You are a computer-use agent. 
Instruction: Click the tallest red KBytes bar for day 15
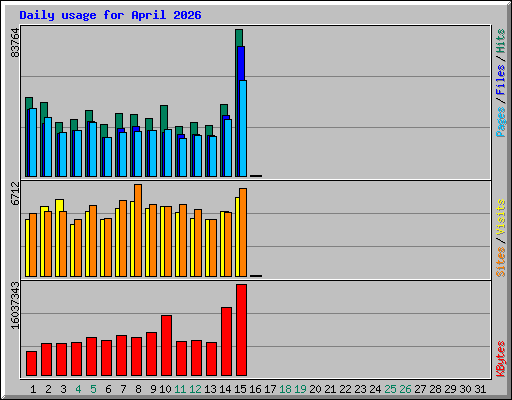coord(242,330)
